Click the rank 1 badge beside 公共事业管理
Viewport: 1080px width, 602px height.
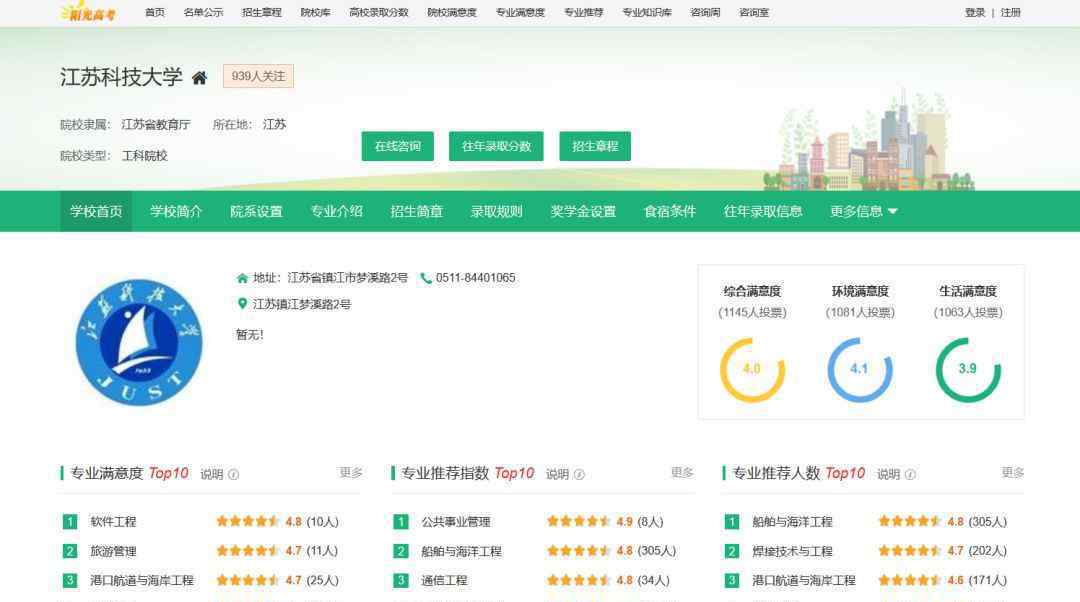tap(401, 522)
